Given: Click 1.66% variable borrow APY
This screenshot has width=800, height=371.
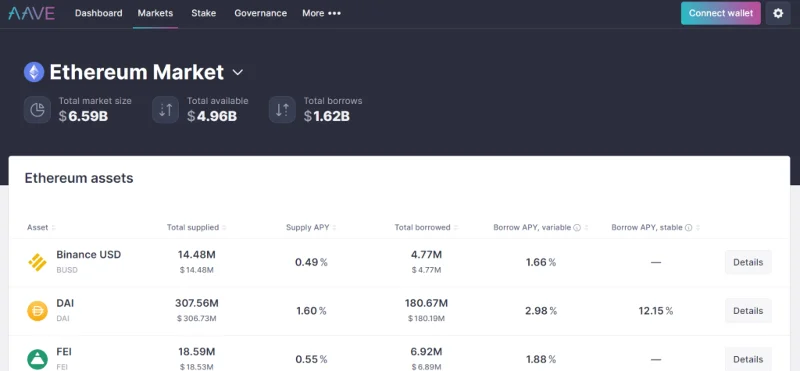Looking at the screenshot, I should [x=541, y=262].
